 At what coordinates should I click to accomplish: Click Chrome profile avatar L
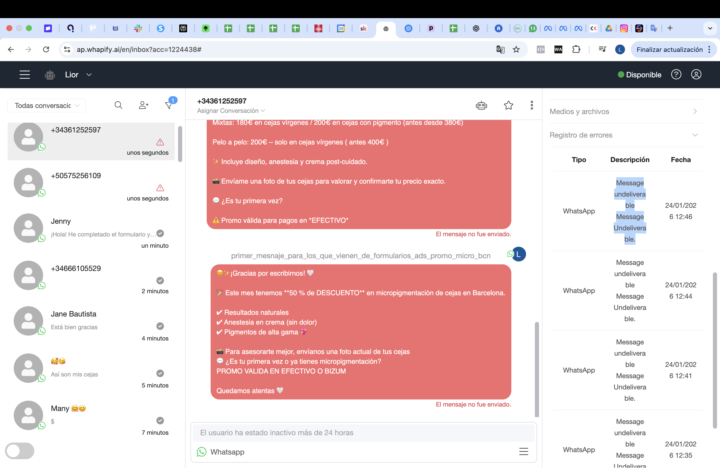620,50
